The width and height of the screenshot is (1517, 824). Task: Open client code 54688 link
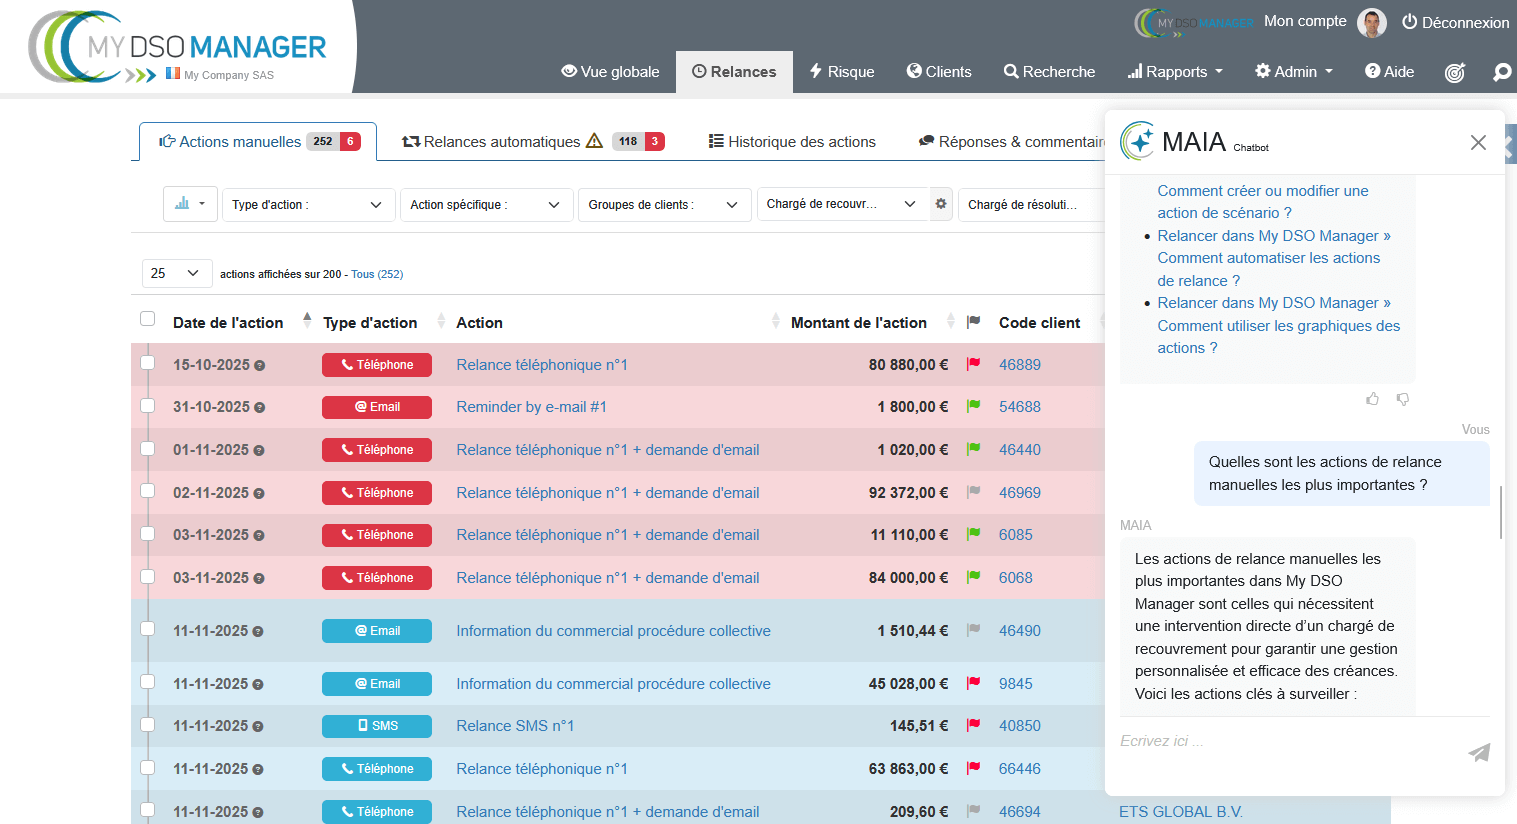[x=1019, y=407]
